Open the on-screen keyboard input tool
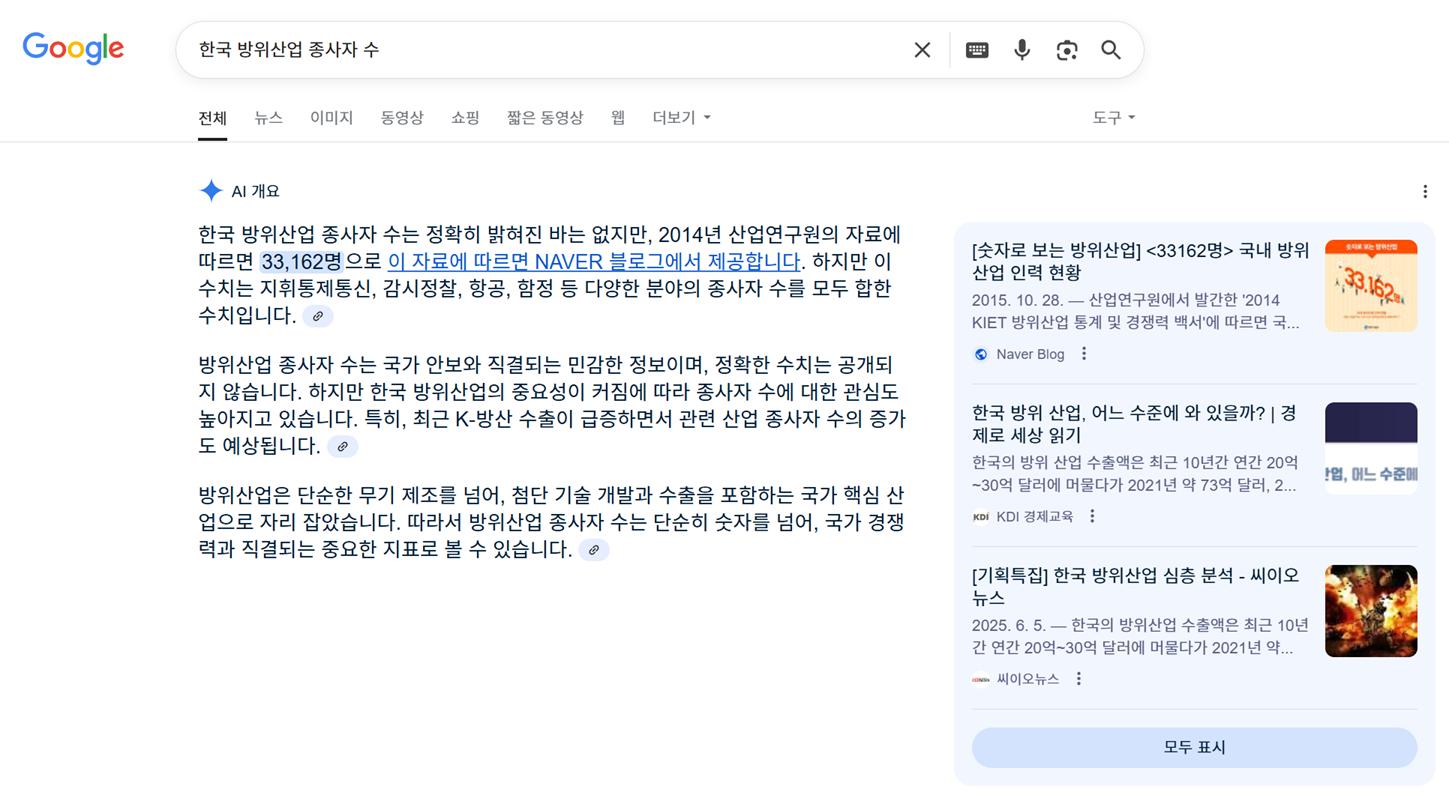The image size is (1449, 795). (977, 50)
